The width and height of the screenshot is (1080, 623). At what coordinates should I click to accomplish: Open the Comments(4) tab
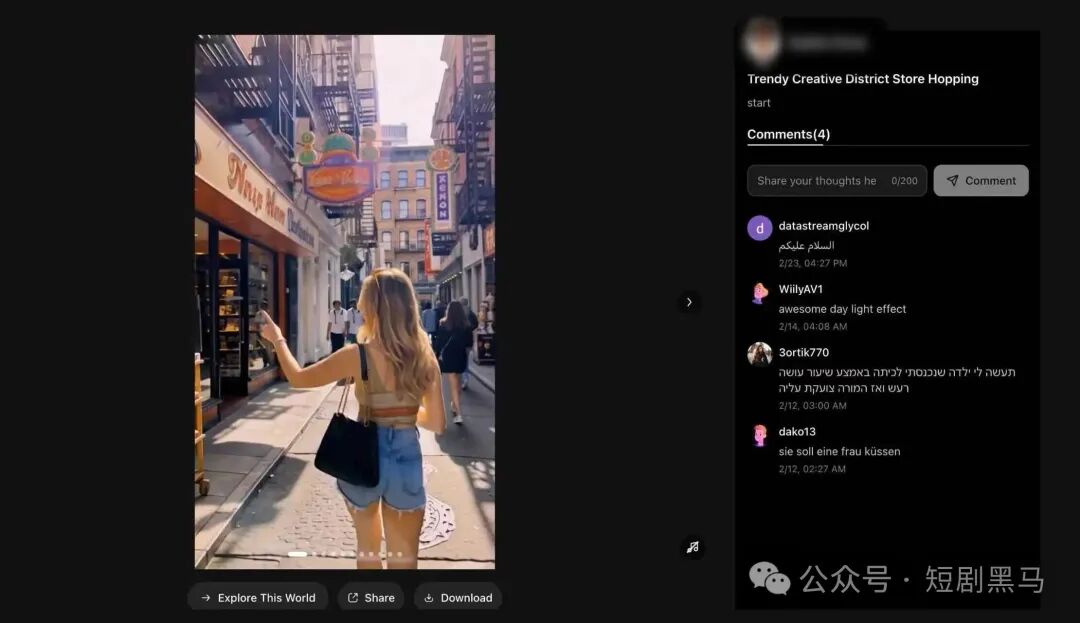click(788, 135)
